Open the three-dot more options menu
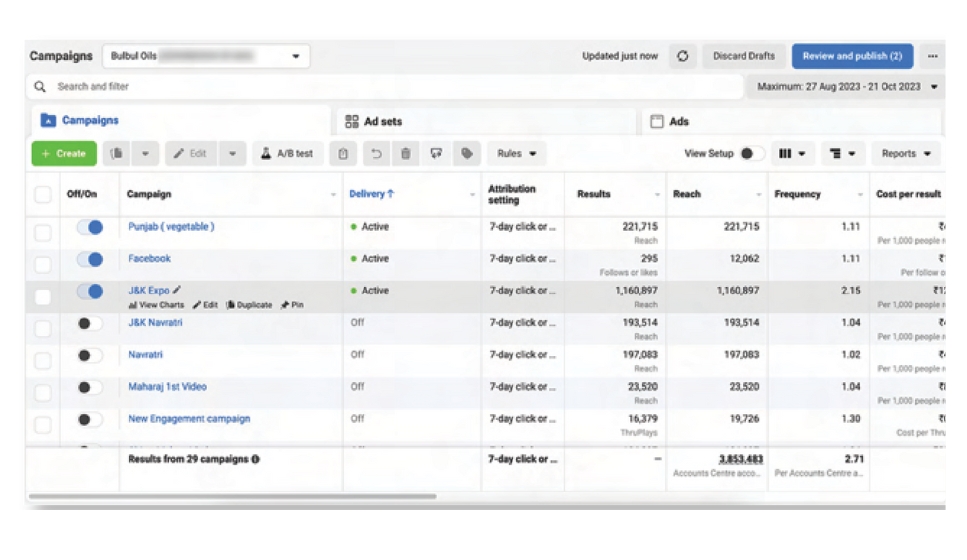 coord(932,57)
